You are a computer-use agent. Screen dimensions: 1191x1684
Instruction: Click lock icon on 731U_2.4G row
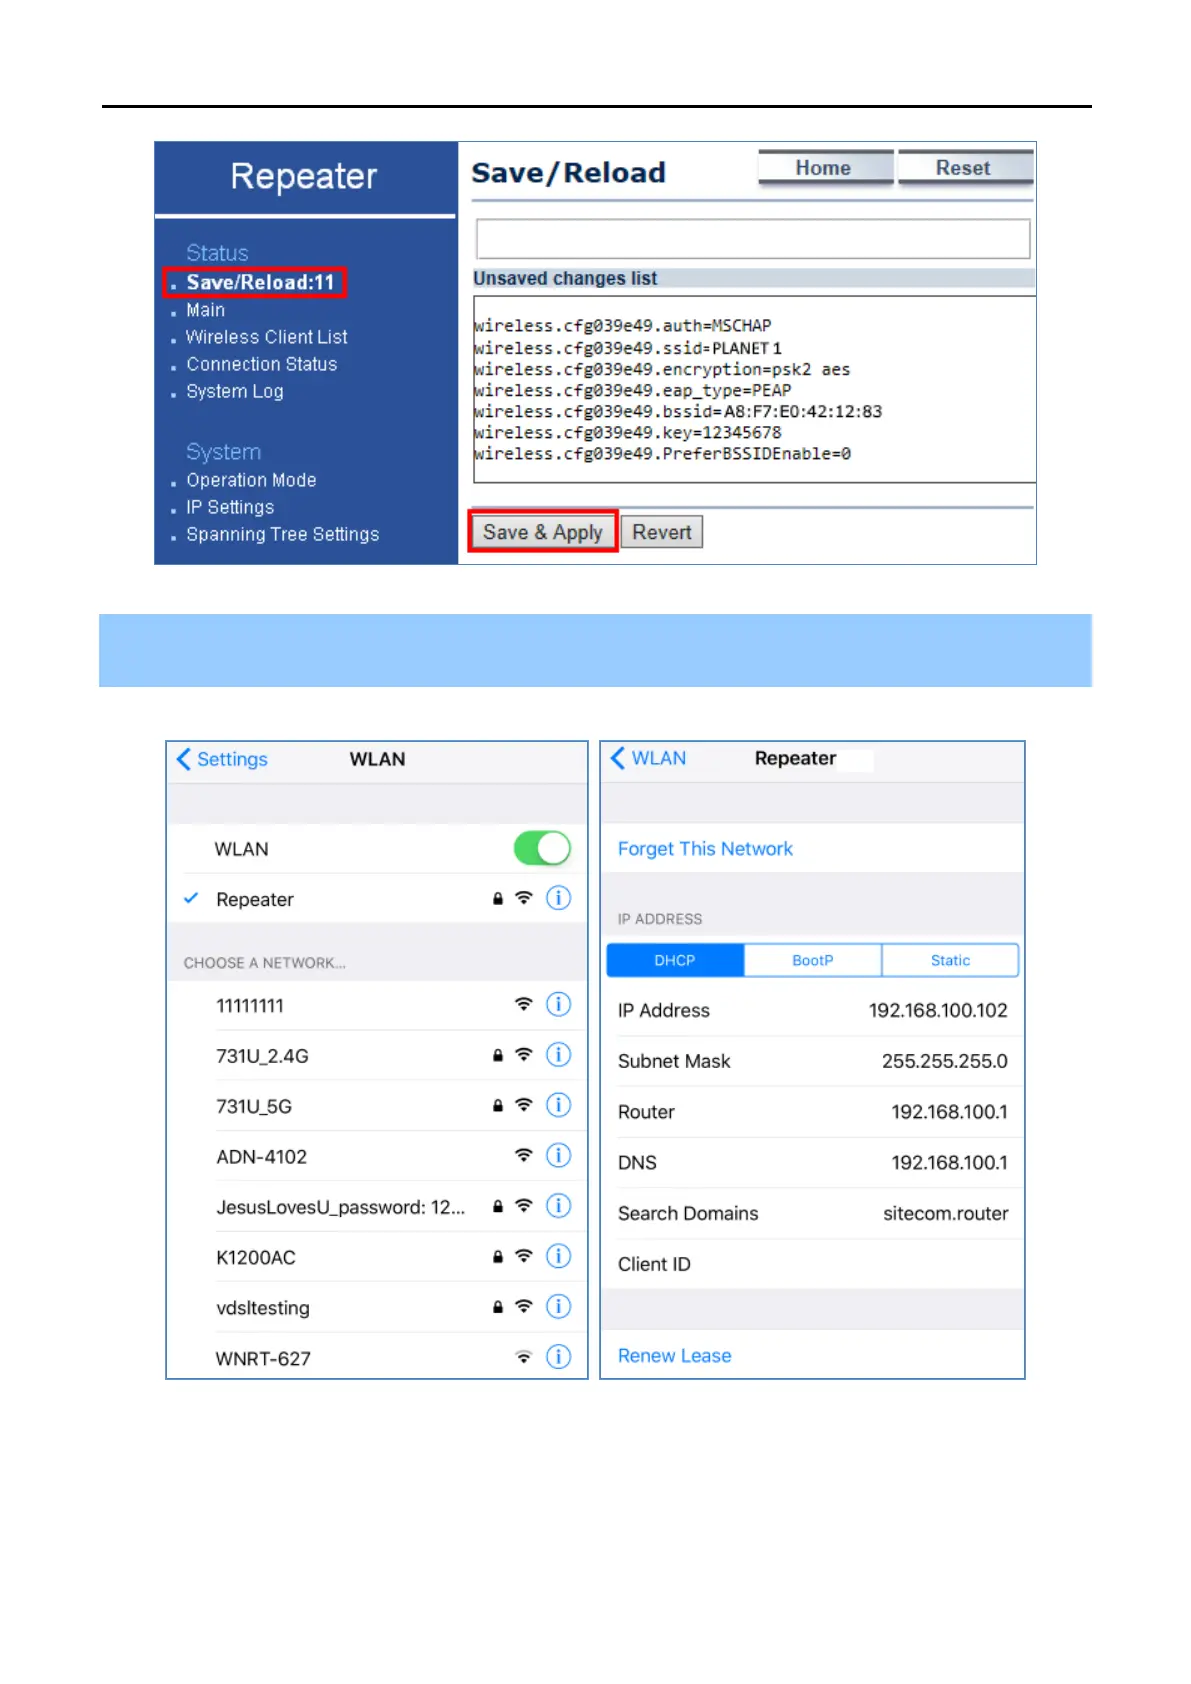click(x=498, y=1055)
